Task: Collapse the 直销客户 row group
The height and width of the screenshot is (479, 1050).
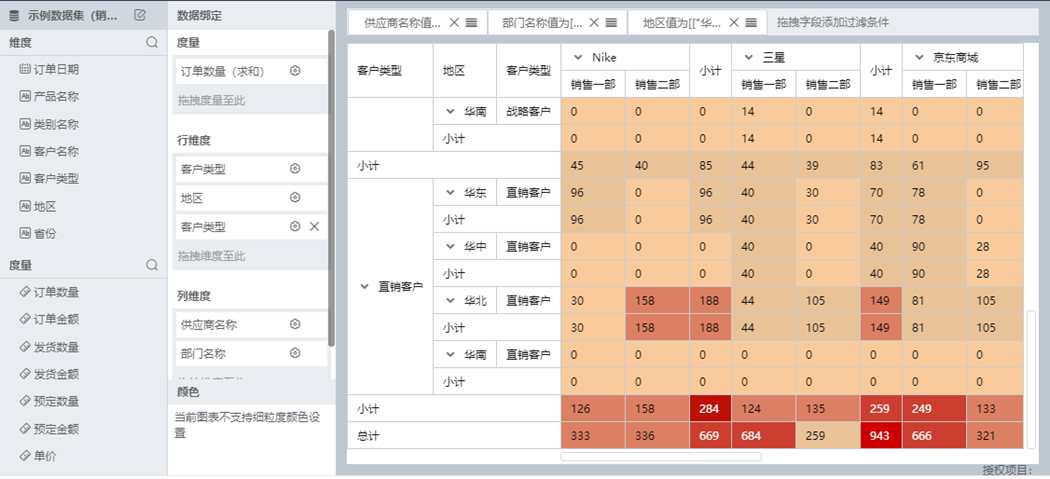Action: [x=364, y=286]
